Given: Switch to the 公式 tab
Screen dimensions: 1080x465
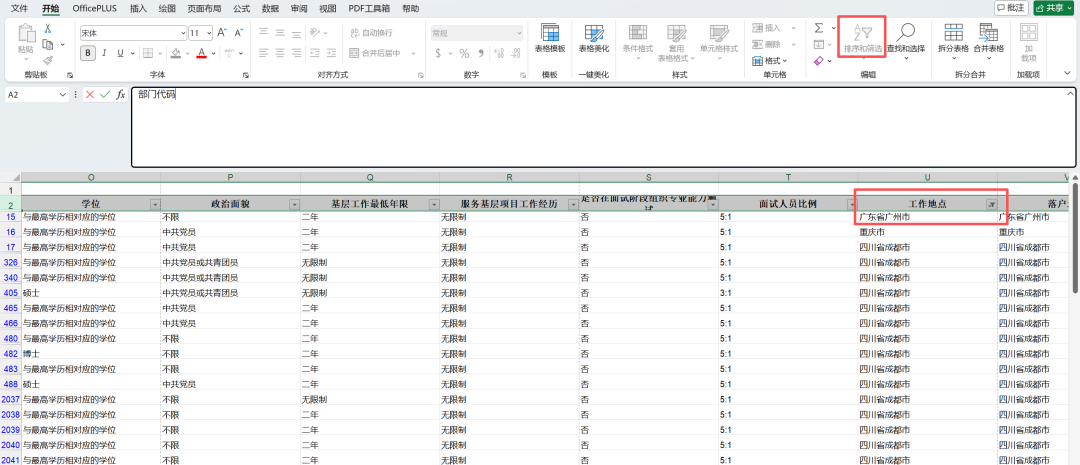Looking at the screenshot, I should pyautogui.click(x=241, y=8).
